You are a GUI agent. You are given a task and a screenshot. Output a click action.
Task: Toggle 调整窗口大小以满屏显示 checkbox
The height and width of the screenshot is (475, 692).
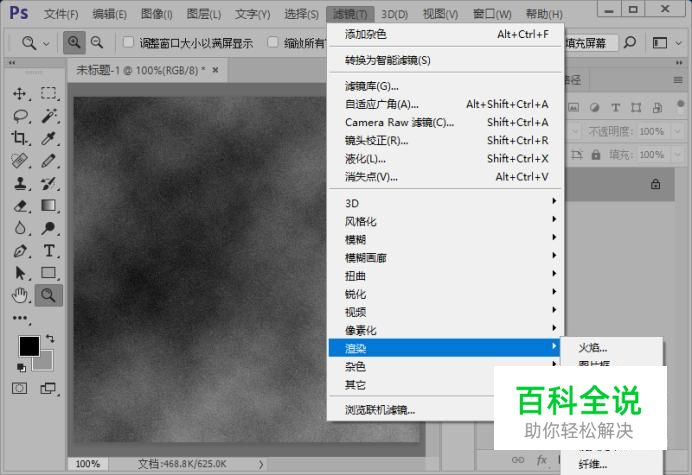pyautogui.click(x=128, y=42)
